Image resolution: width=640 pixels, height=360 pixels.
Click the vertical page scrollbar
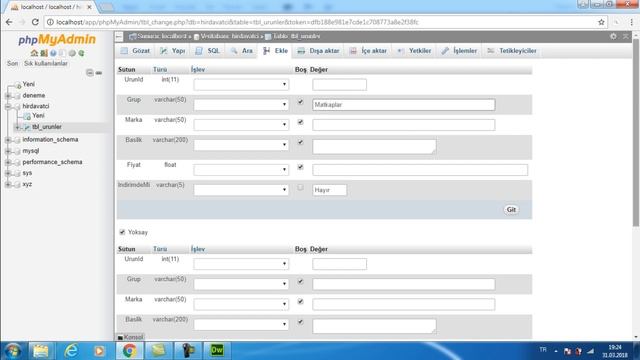click(x=636, y=133)
